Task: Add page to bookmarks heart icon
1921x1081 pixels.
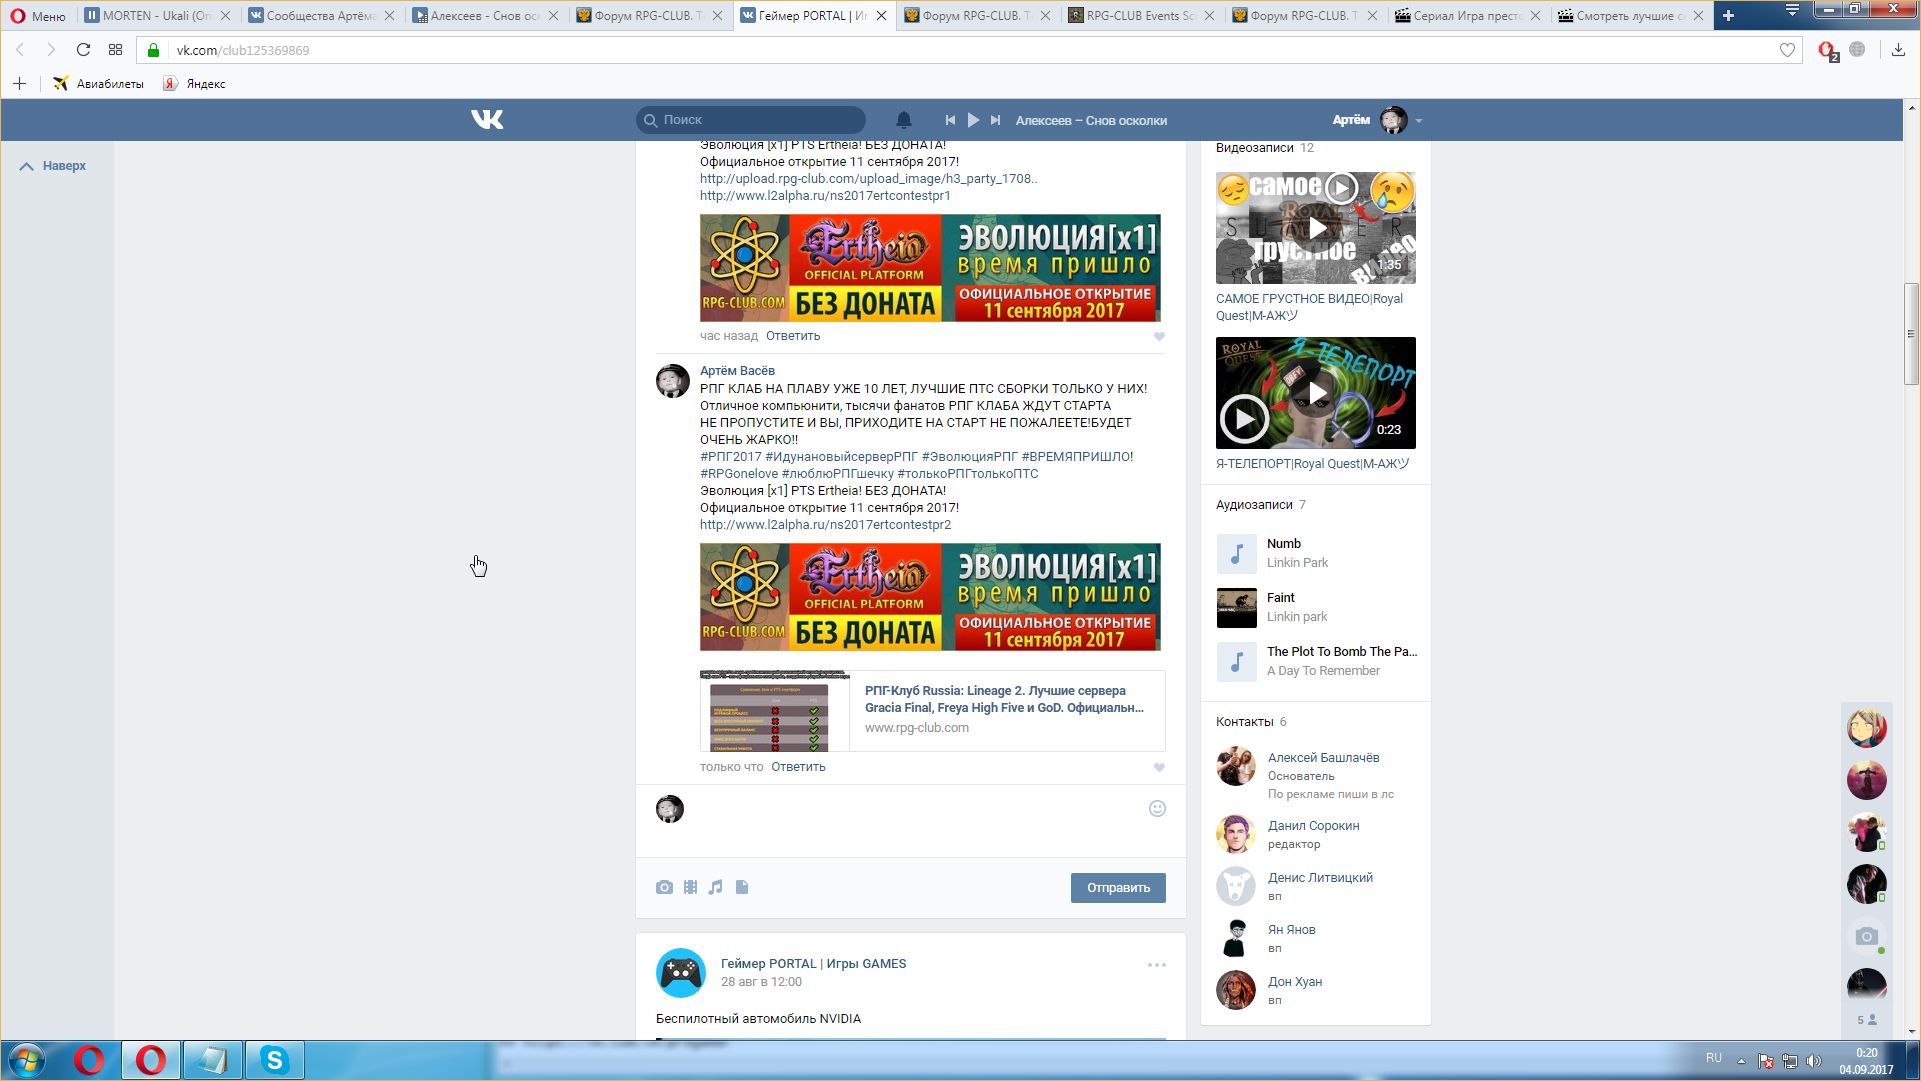Action: pos(1787,50)
